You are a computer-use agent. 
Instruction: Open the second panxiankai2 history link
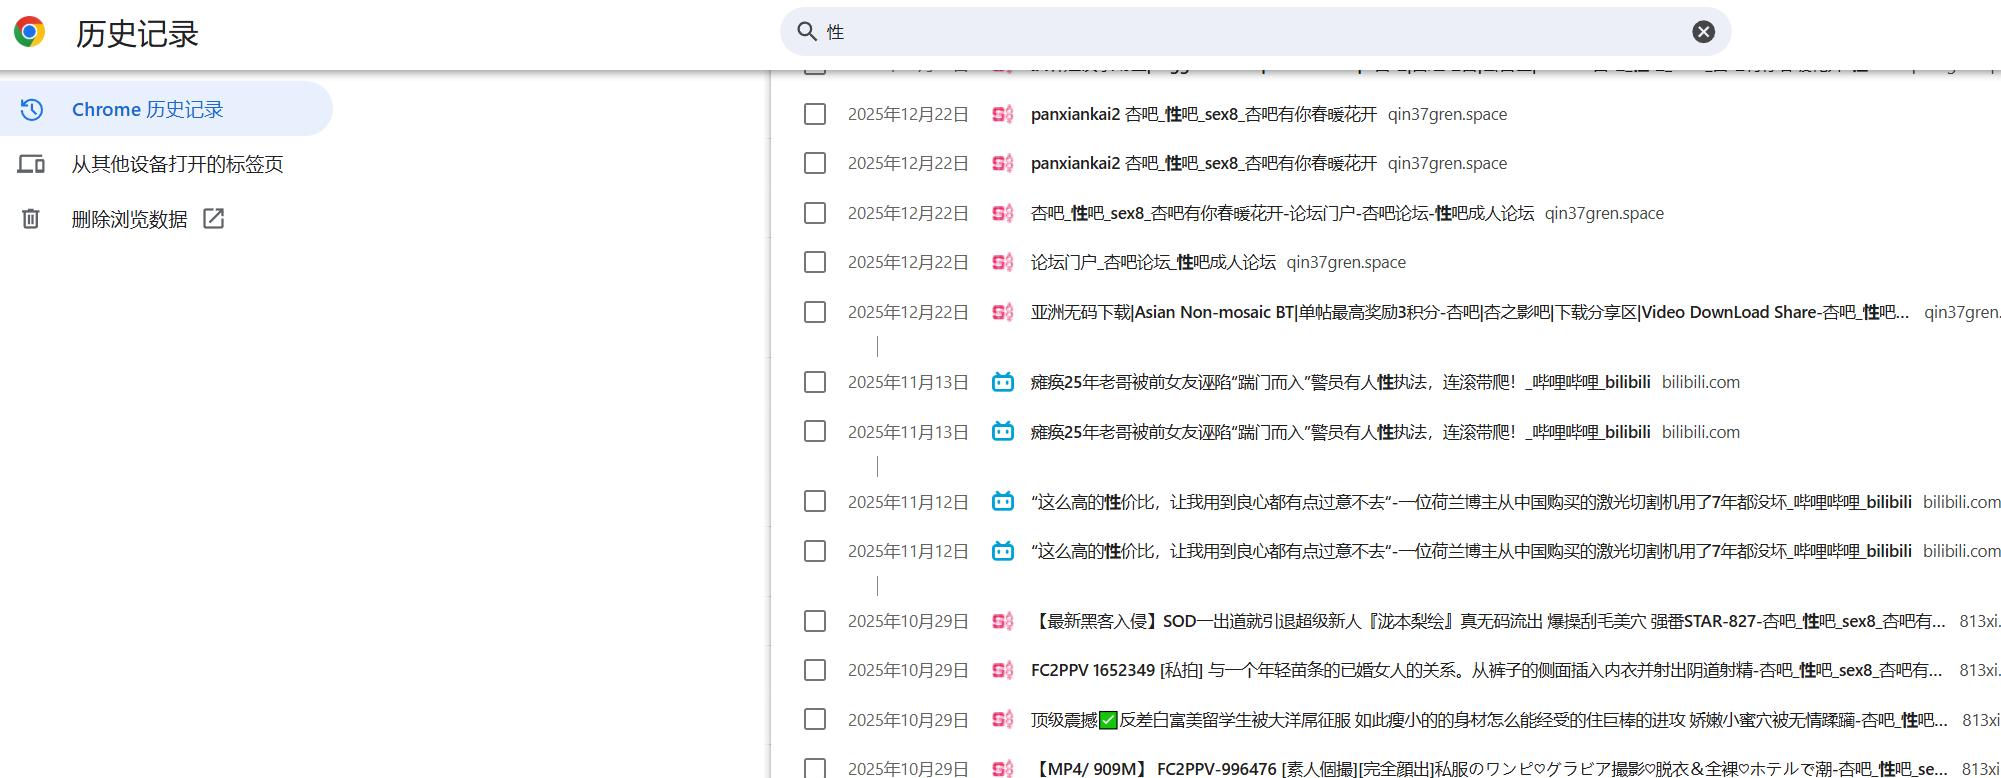click(1204, 163)
